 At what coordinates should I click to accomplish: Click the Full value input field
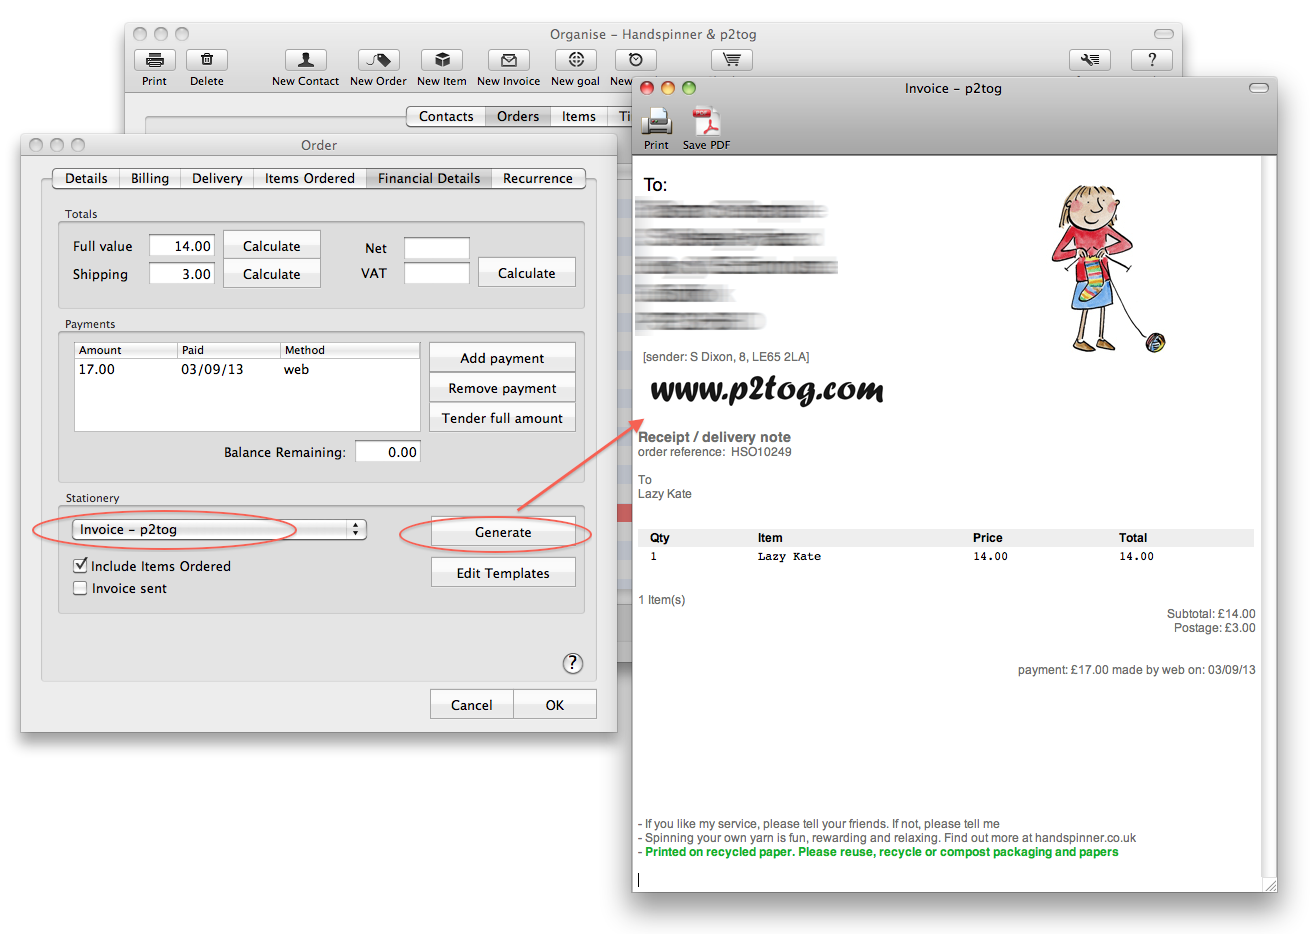pos(181,245)
